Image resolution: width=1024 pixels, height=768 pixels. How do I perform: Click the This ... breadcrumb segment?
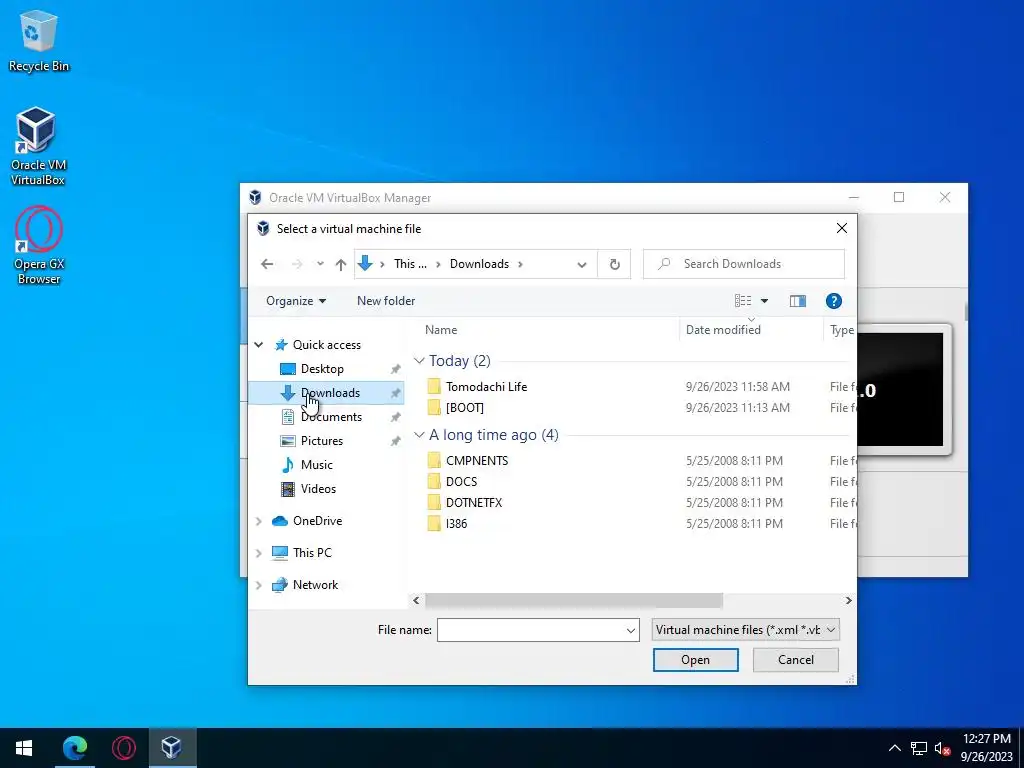[410, 264]
